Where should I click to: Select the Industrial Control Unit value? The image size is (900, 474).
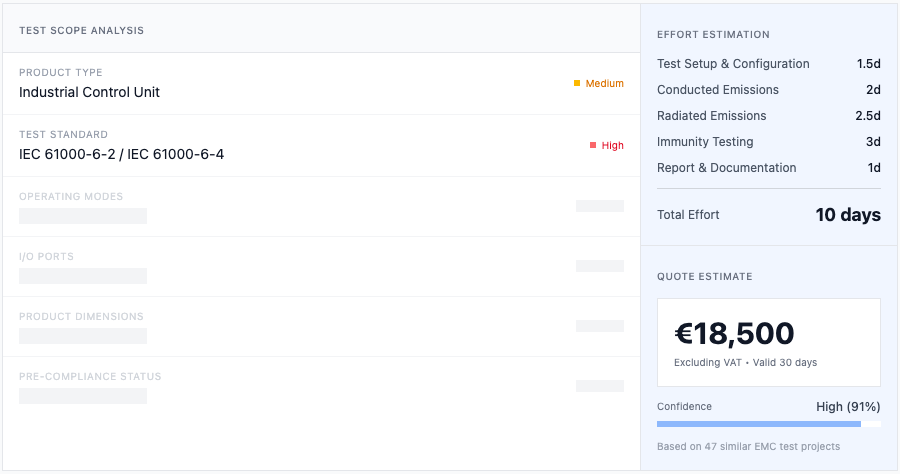point(89,92)
